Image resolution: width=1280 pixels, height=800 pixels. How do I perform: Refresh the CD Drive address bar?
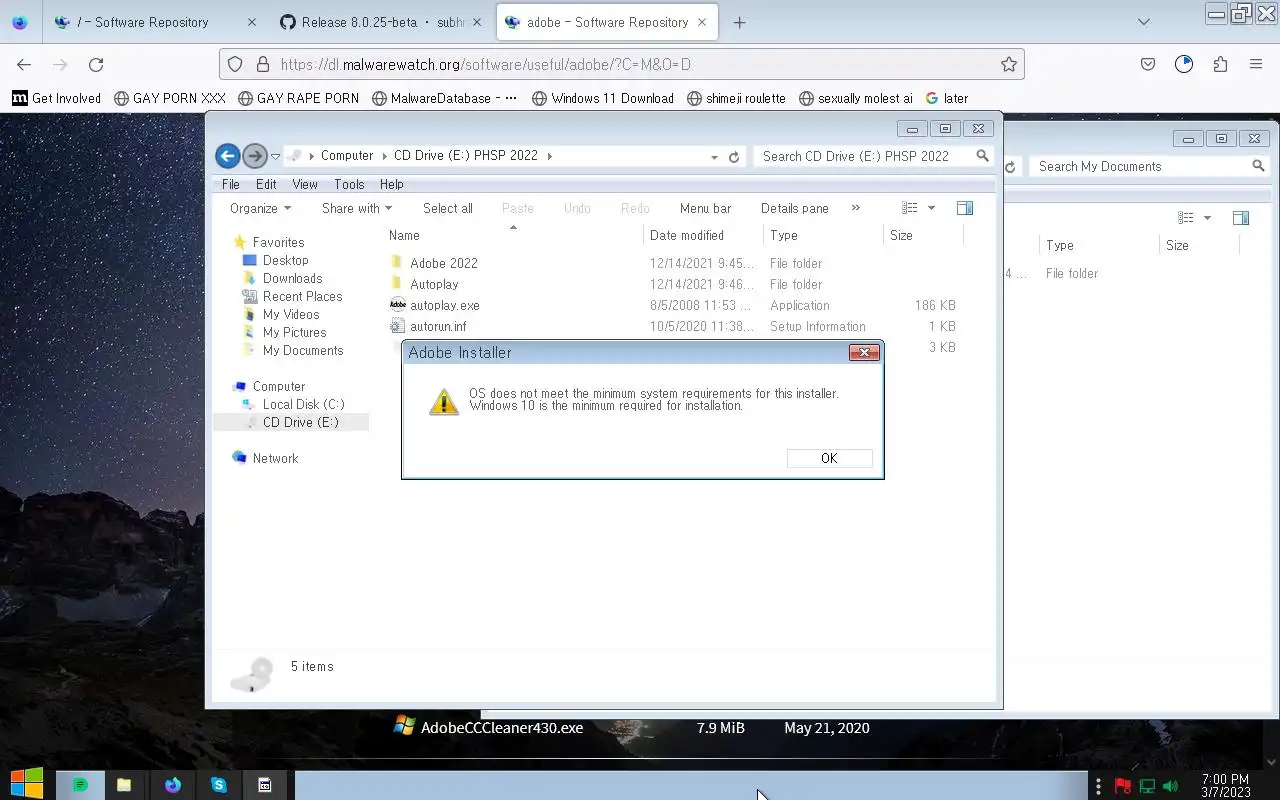pyautogui.click(x=734, y=157)
